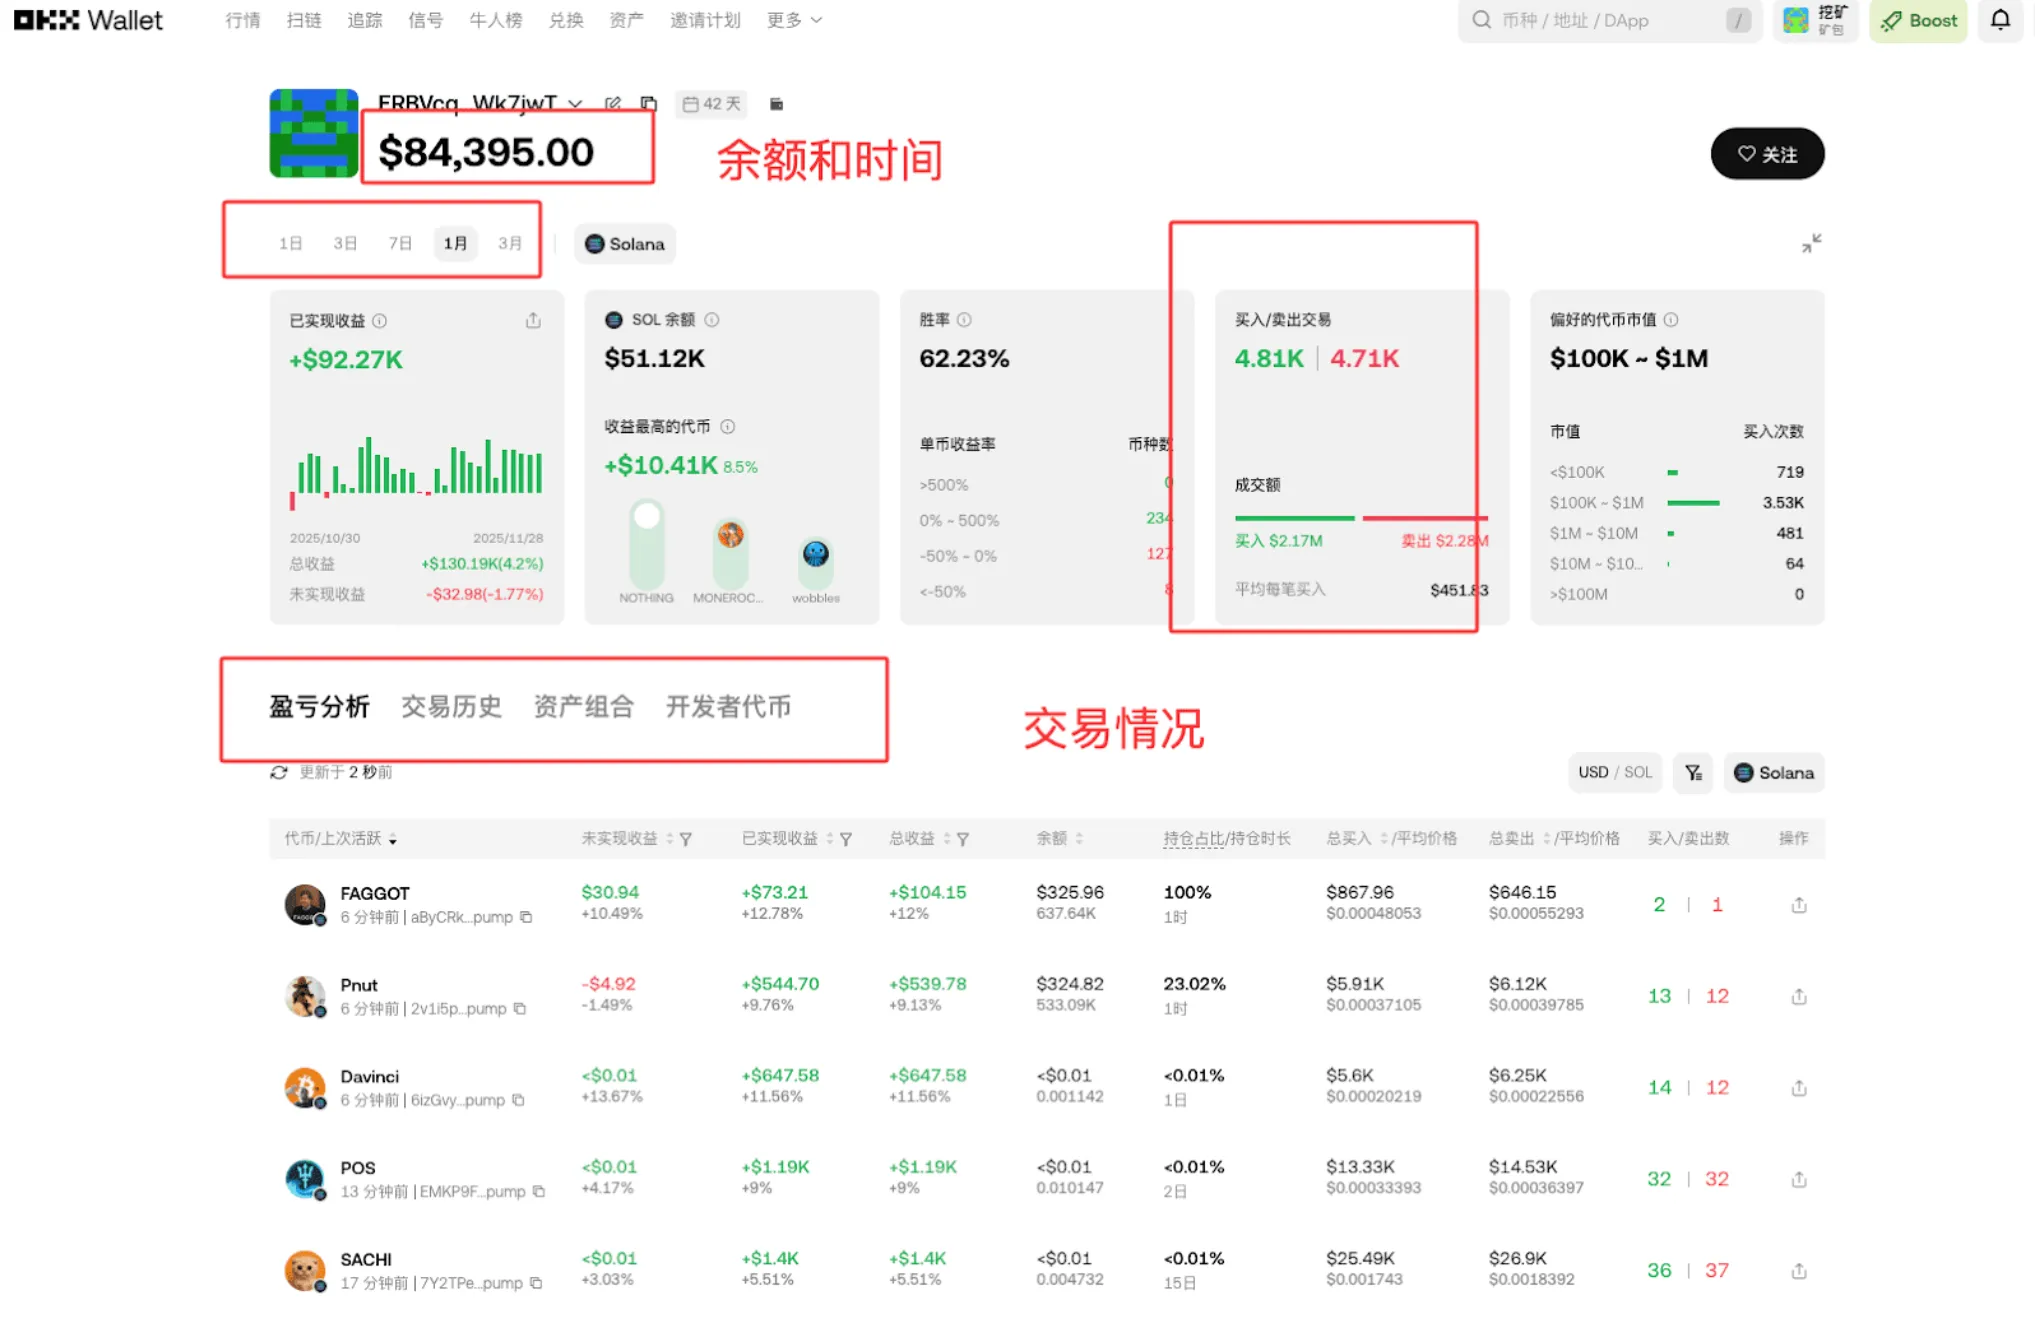The height and width of the screenshot is (1327, 2035).
Task: Toggle the USD / SOL currency switch
Action: (1614, 773)
